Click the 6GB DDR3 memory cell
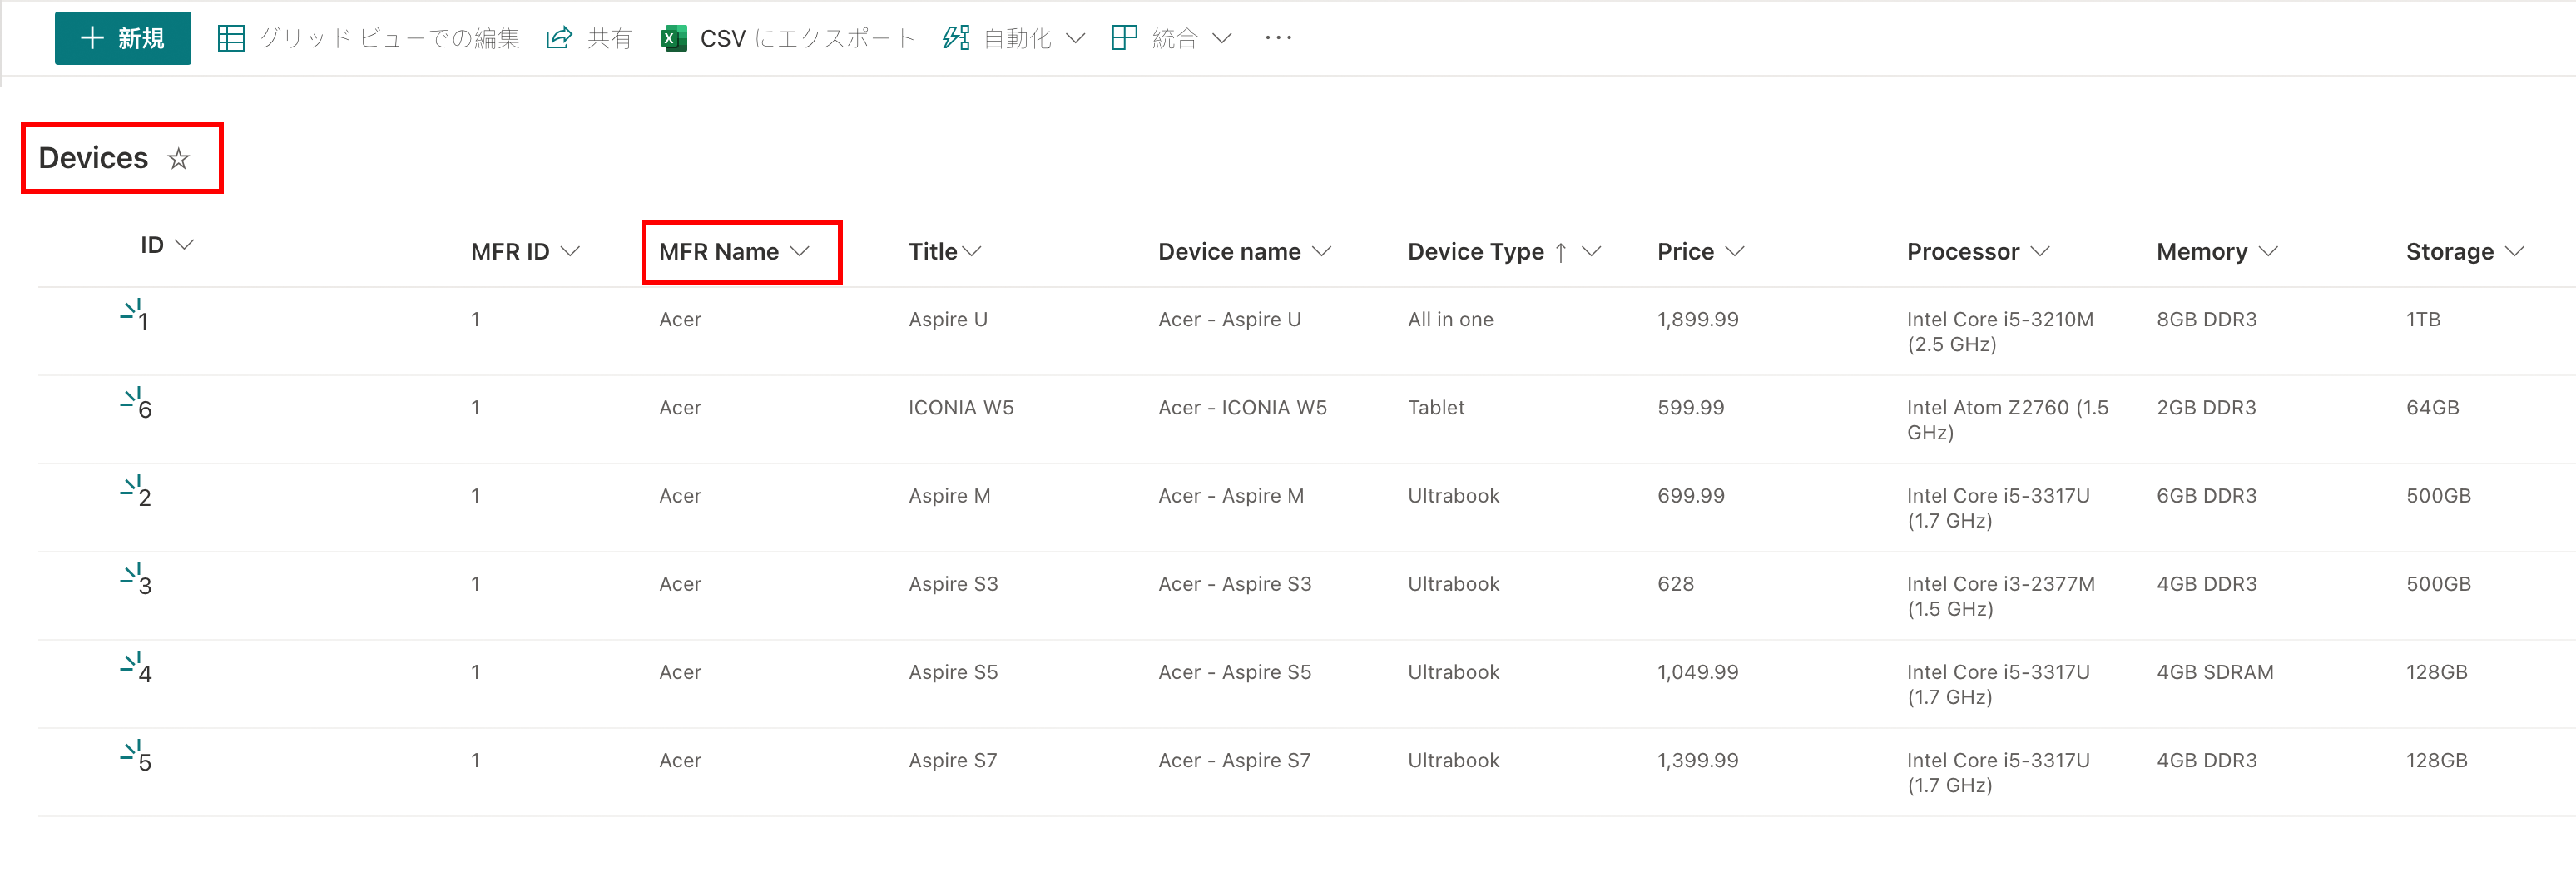The height and width of the screenshot is (882, 2576). coord(2206,495)
